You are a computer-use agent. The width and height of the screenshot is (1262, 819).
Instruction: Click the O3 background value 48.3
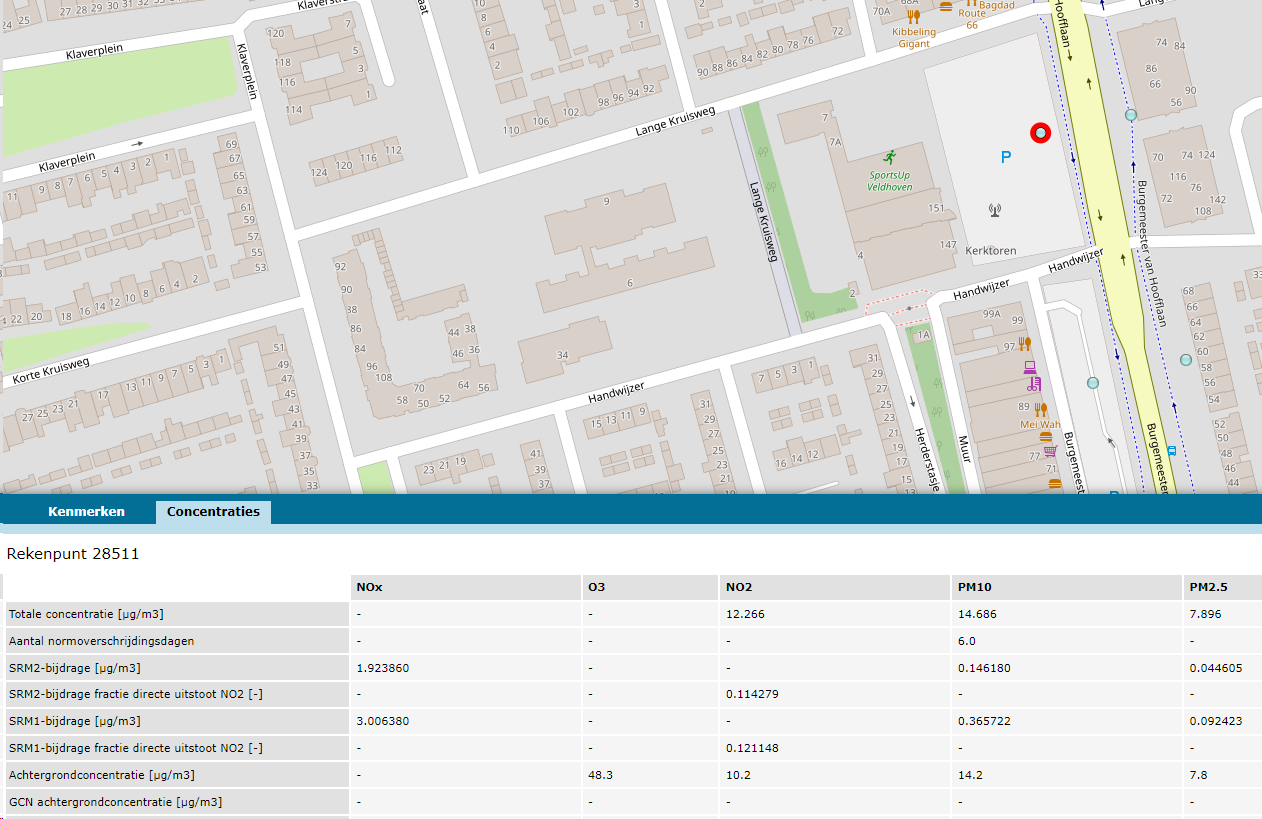point(601,775)
